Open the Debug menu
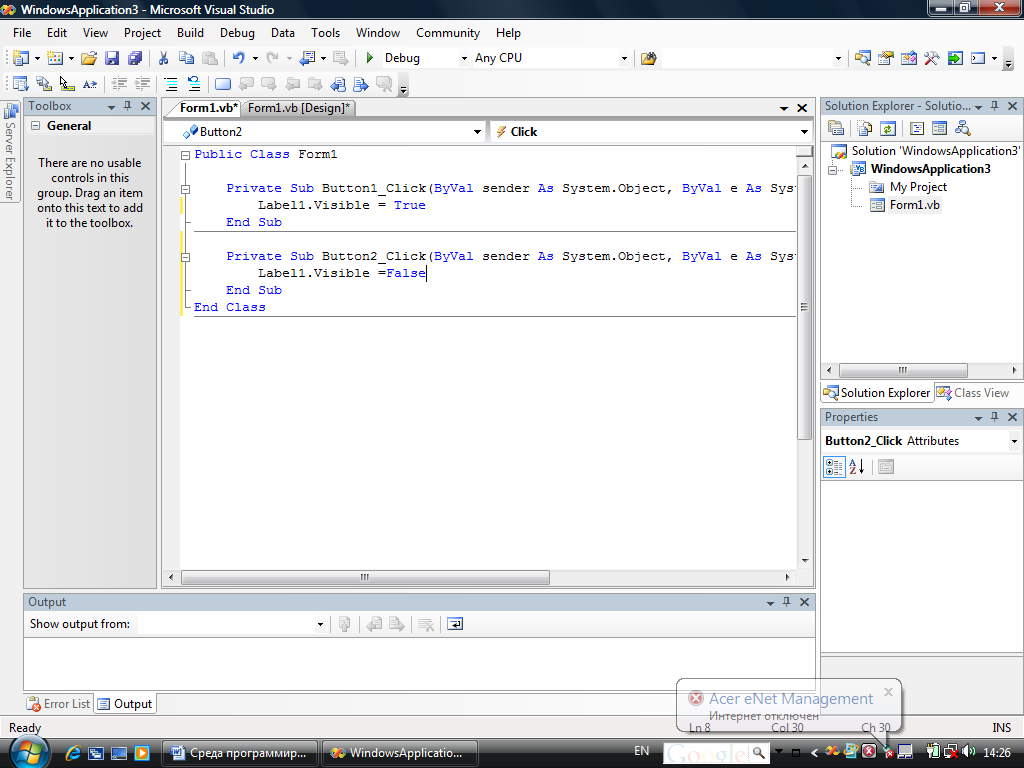The height and width of the screenshot is (768, 1024). pos(237,33)
